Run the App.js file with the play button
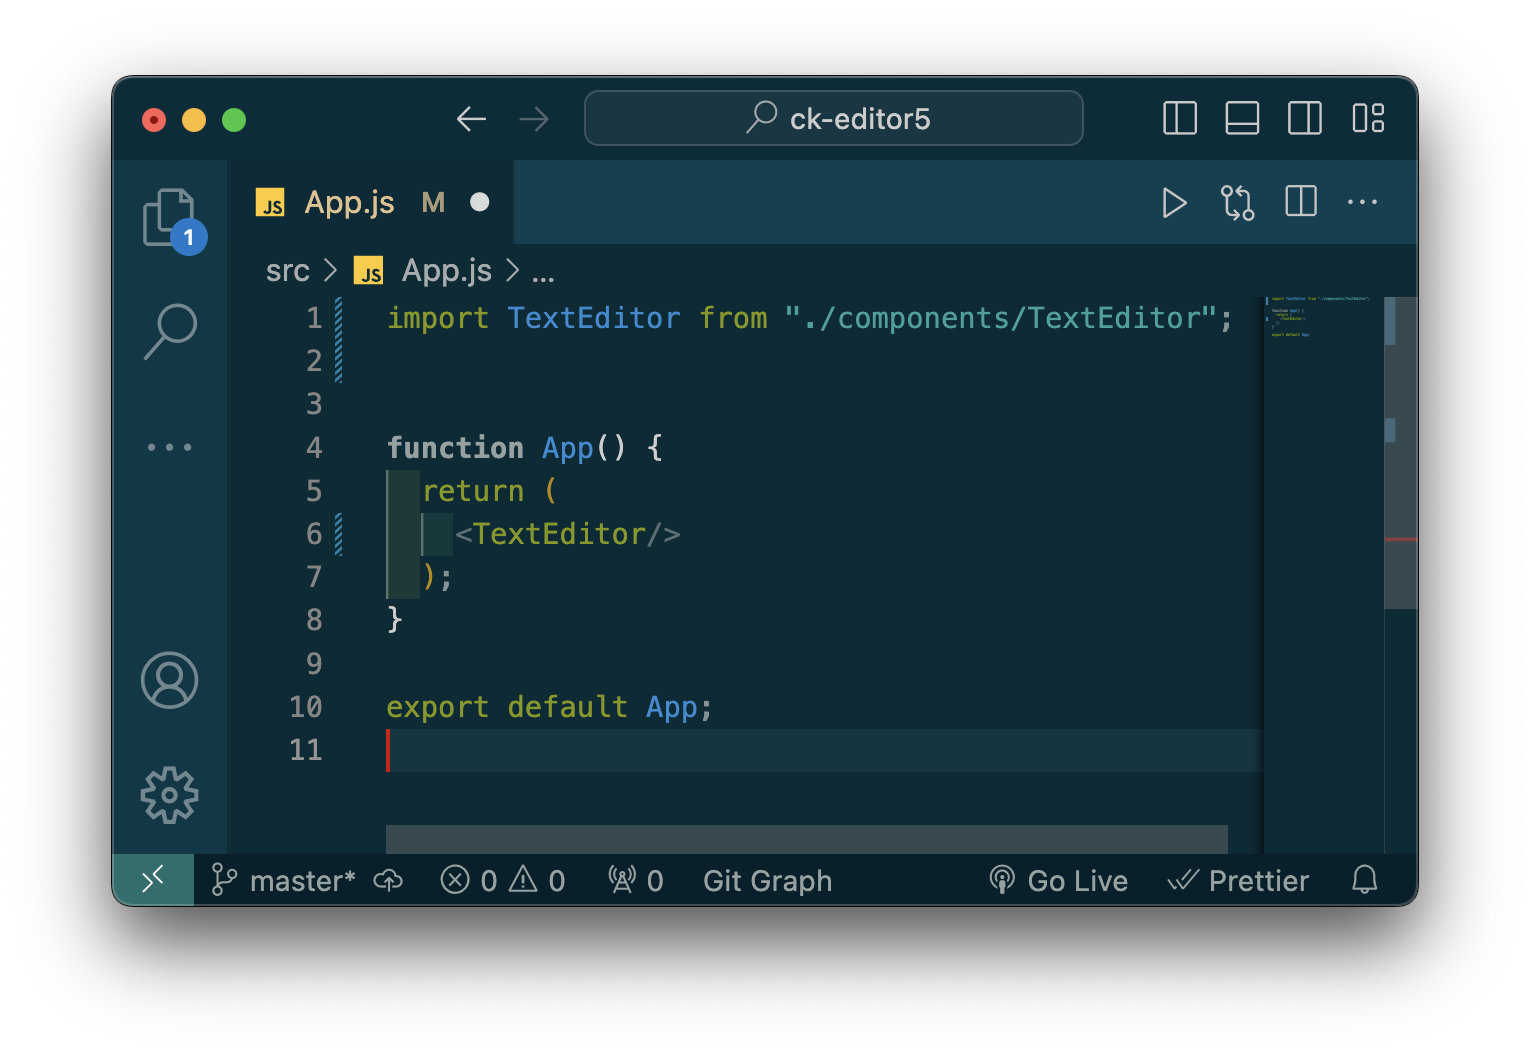1530x1054 pixels. (x=1174, y=202)
